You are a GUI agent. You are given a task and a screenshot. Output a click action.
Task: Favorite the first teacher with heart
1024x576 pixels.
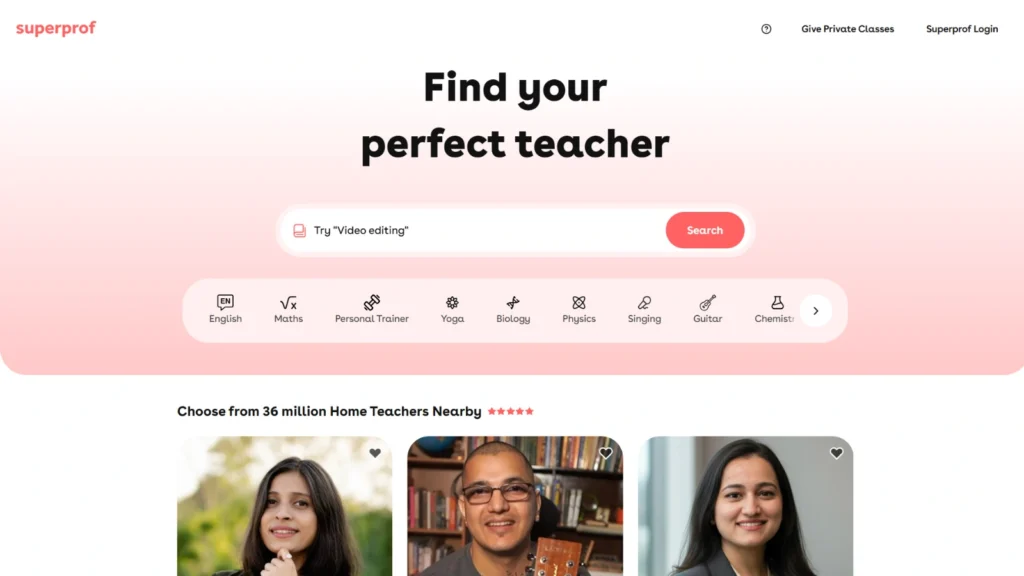[x=375, y=453]
